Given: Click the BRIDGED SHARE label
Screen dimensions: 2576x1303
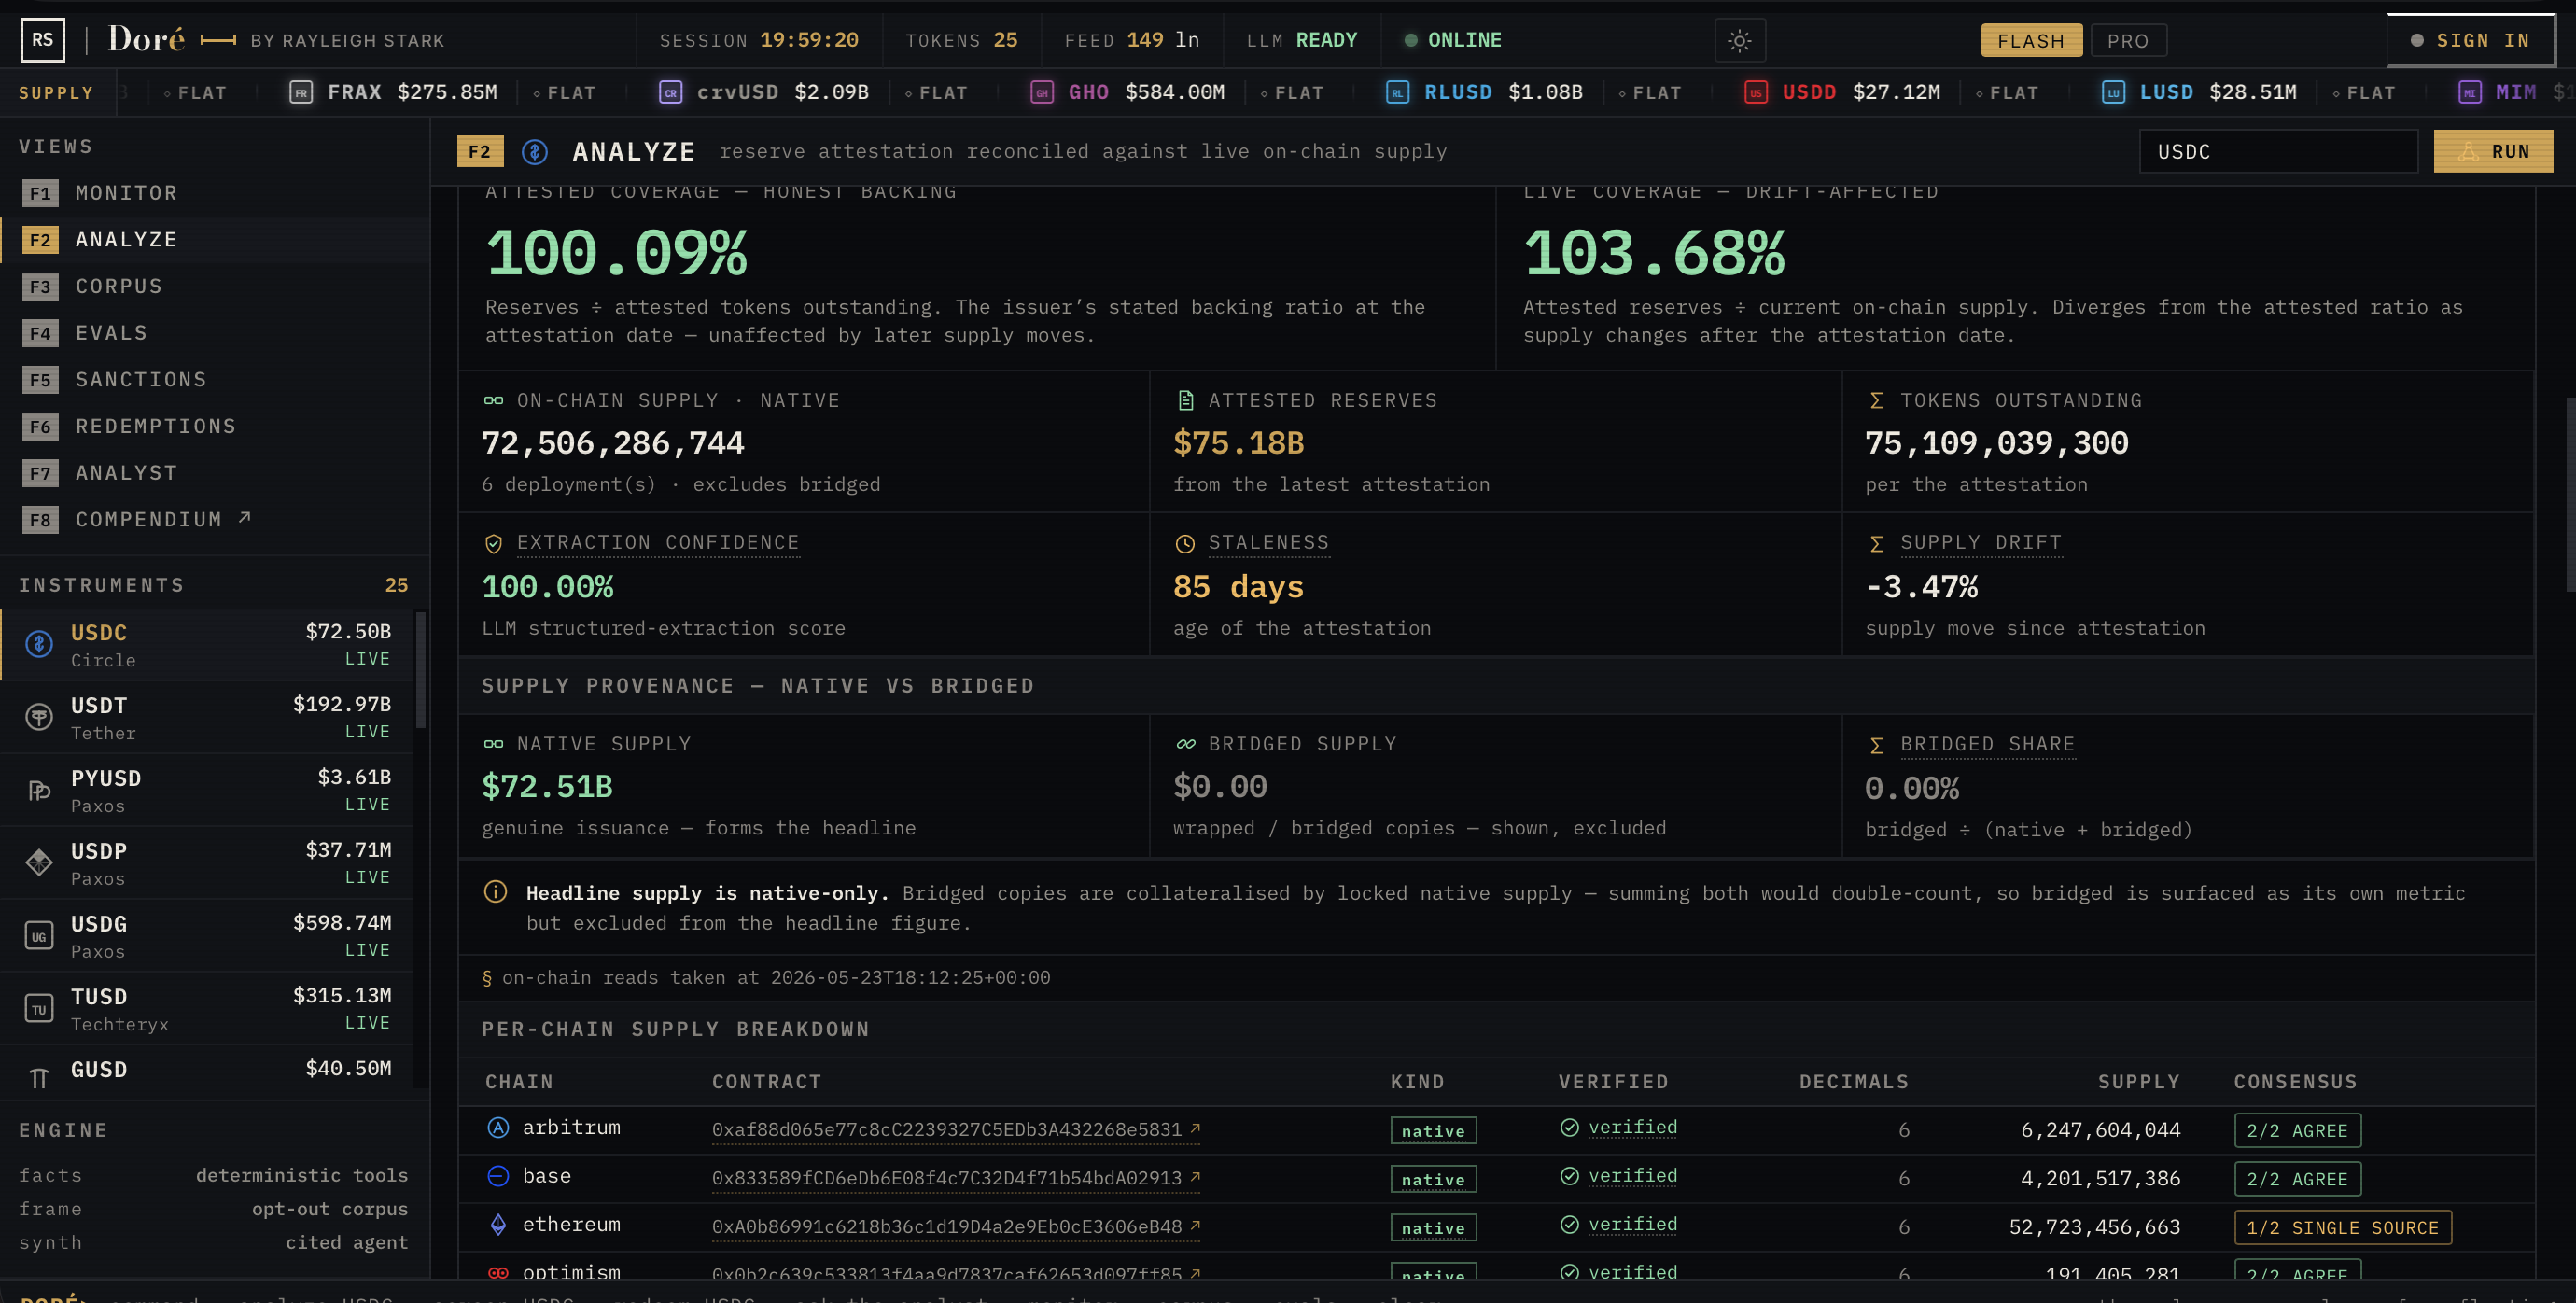Looking at the screenshot, I should pos(1987,745).
